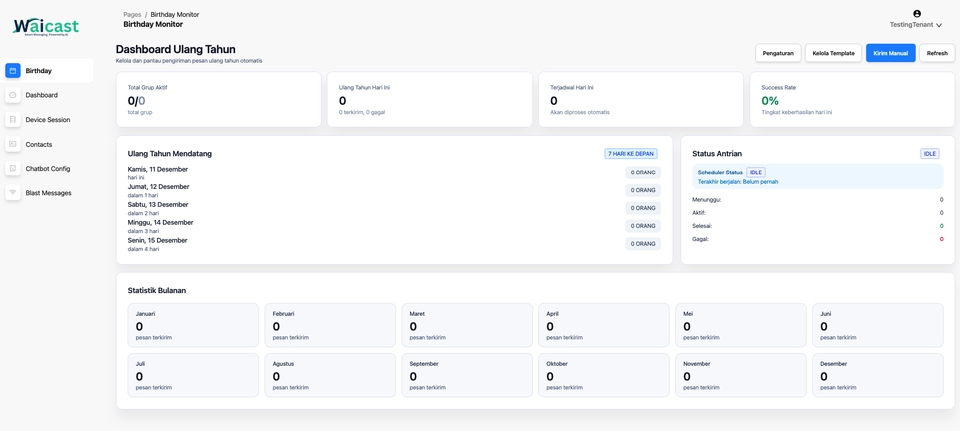Click the Birthday calendar icon in sidebar
Viewport: 960px width, 431px height.
[13, 71]
